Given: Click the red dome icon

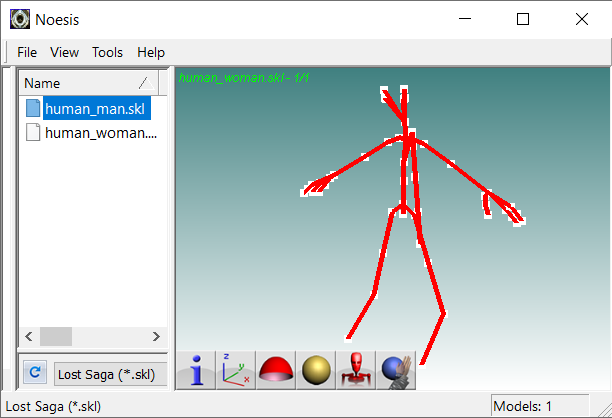Looking at the screenshot, I should click(x=276, y=371).
